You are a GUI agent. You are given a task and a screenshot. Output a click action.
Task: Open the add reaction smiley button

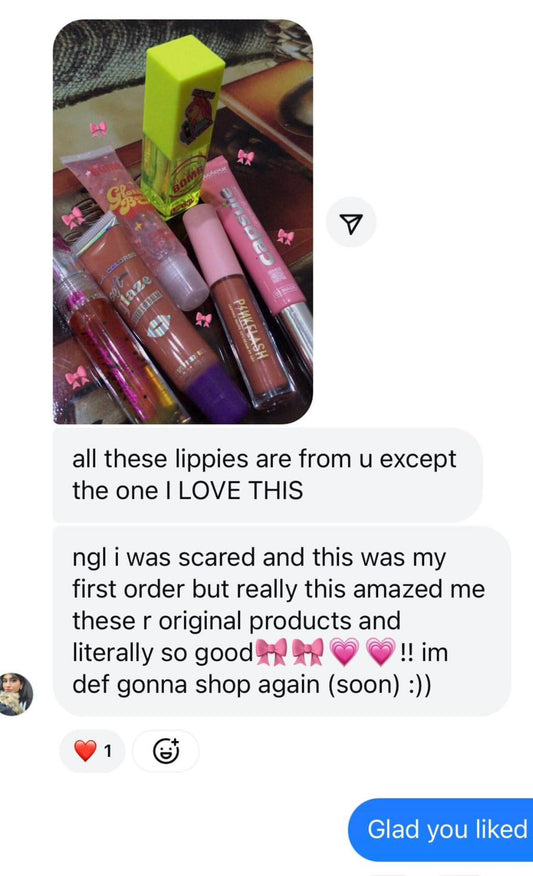(166, 750)
